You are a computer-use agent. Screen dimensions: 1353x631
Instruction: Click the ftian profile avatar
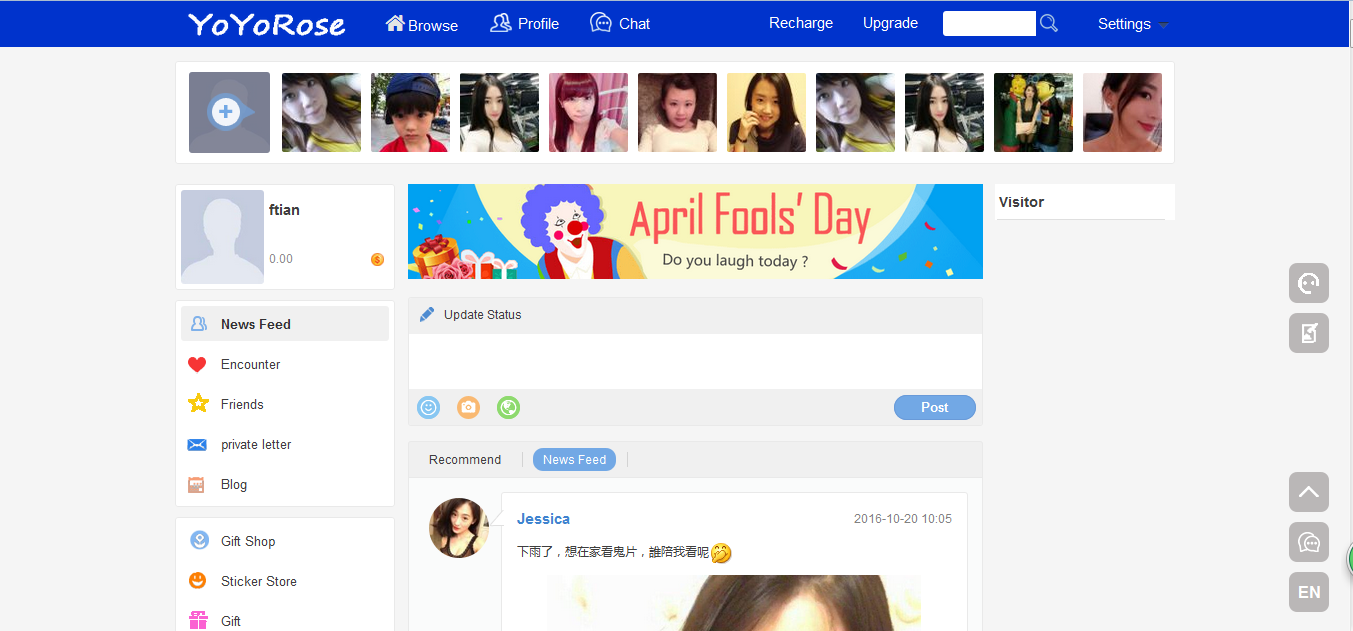222,237
